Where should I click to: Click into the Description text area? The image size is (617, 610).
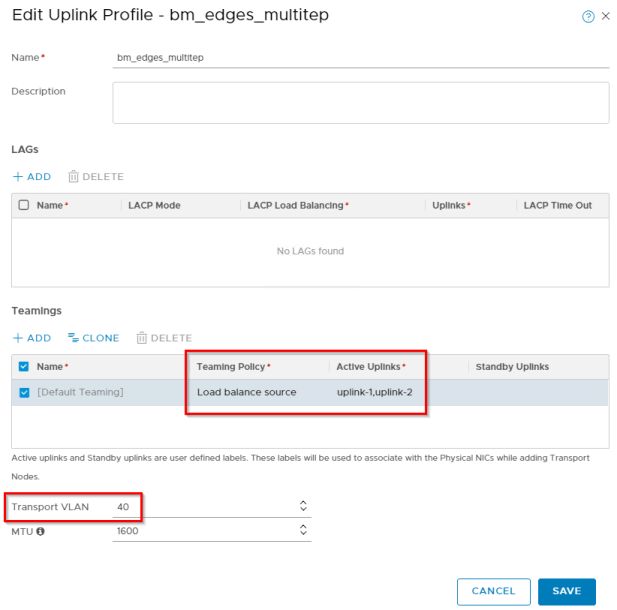pyautogui.click(x=360, y=102)
